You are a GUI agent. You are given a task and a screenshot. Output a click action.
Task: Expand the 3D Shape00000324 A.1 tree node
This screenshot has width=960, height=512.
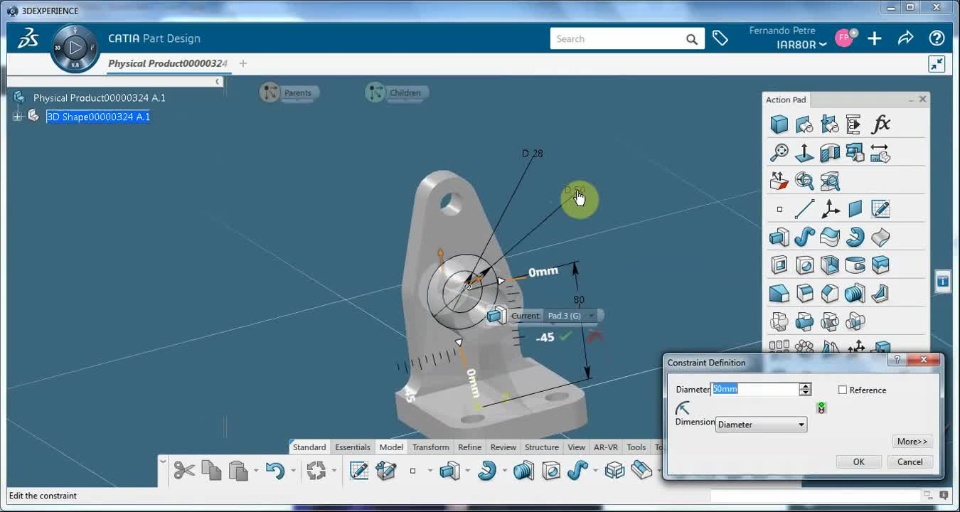(17, 116)
